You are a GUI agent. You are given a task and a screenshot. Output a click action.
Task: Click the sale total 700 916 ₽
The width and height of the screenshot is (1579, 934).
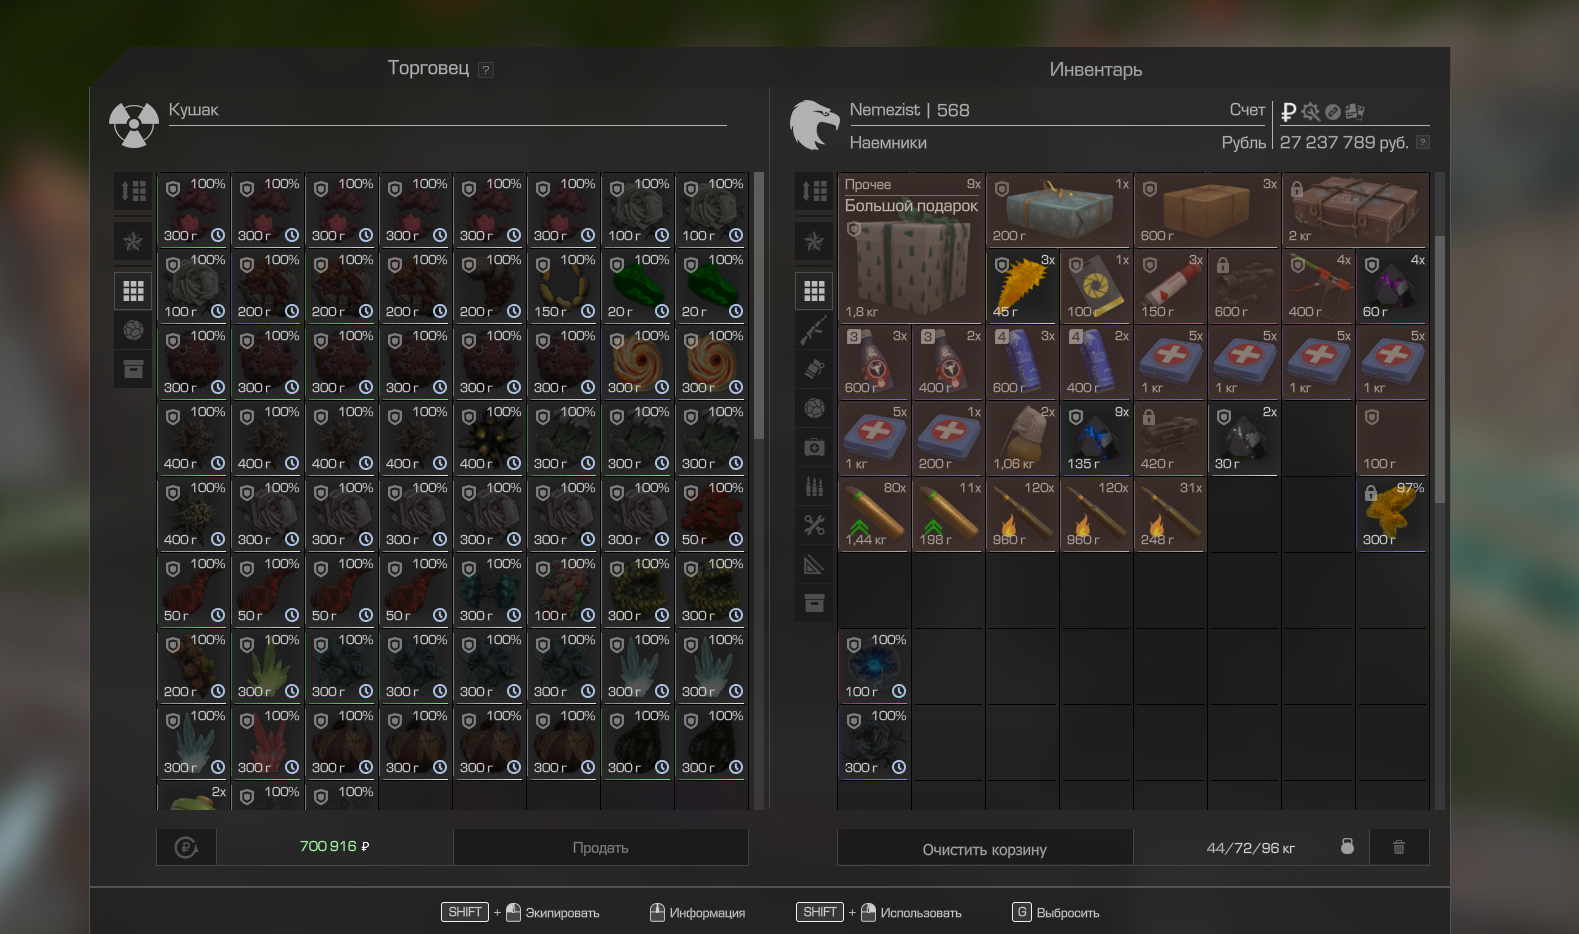(334, 846)
